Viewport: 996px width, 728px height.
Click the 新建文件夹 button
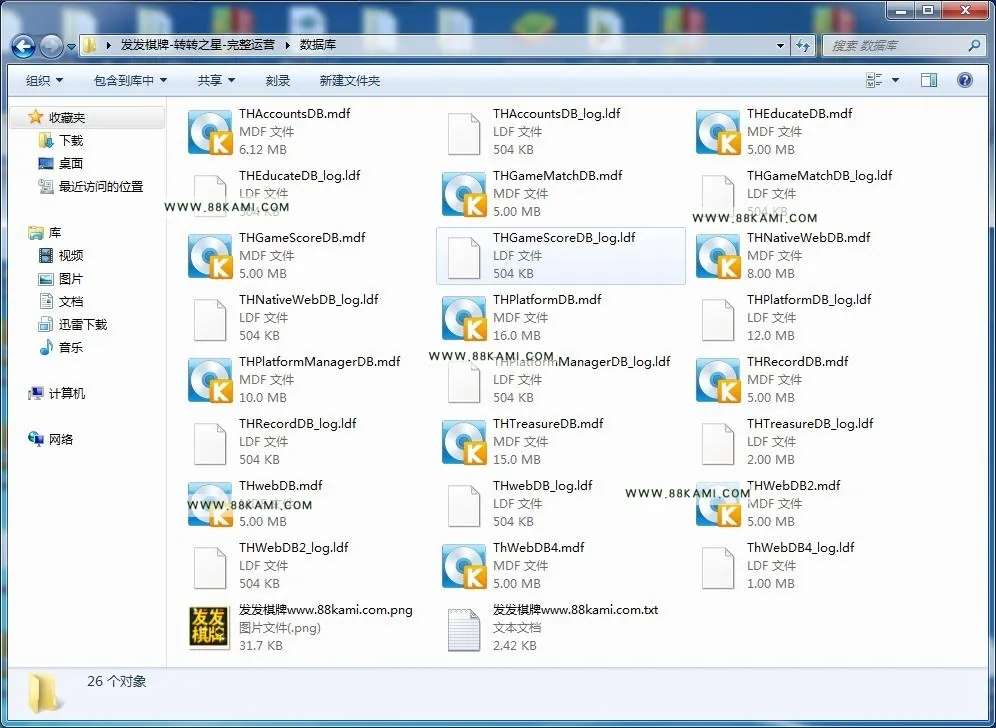350,81
